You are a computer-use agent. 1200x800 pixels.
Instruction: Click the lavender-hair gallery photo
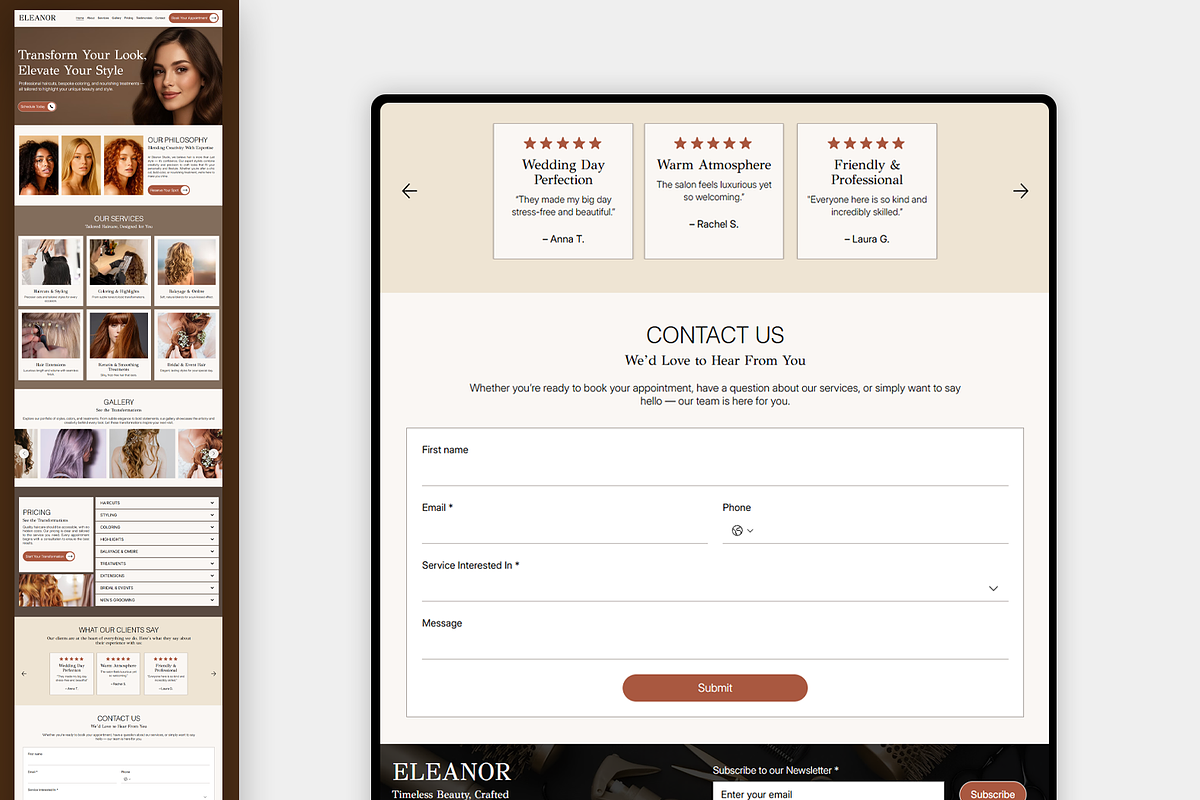click(x=72, y=454)
